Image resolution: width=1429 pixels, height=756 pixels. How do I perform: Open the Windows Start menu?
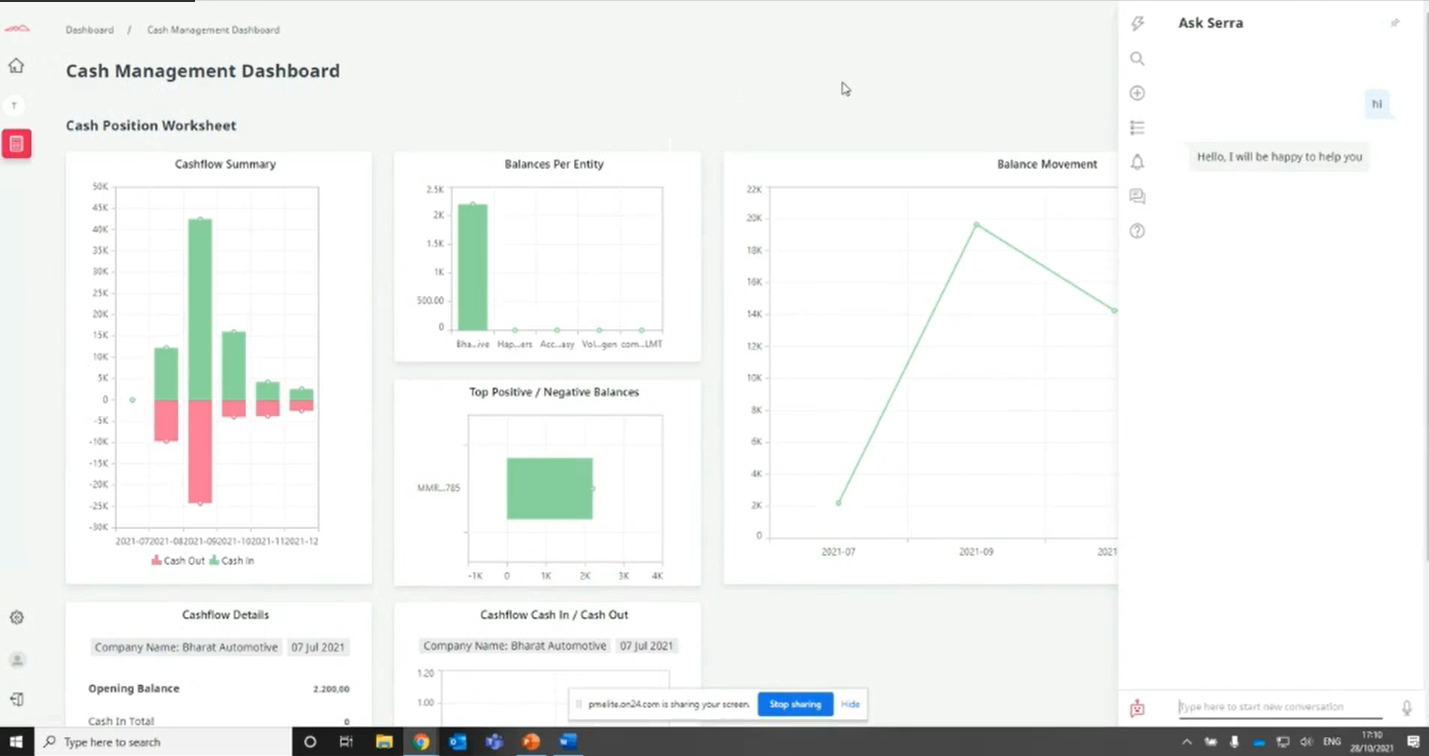[x=15, y=742]
